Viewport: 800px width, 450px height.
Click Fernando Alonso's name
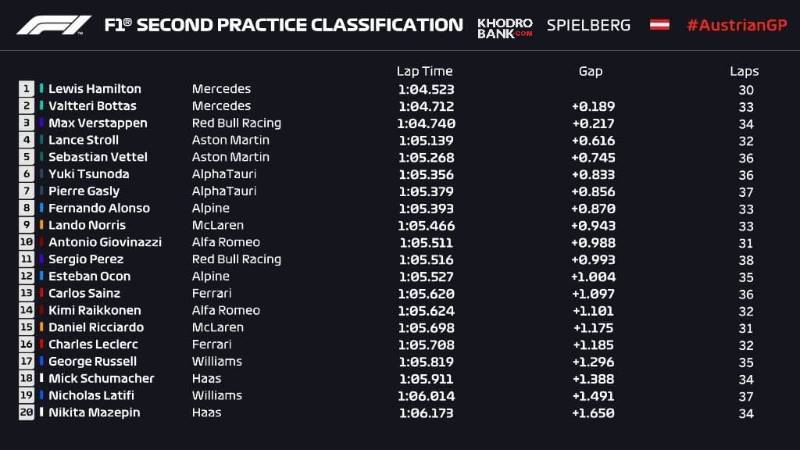(99, 208)
